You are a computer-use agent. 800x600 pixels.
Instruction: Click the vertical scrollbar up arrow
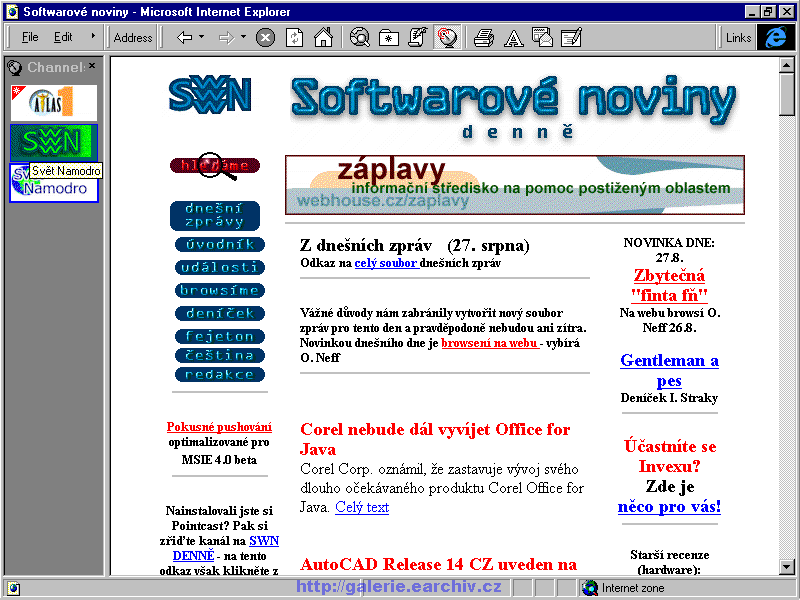coord(786,65)
